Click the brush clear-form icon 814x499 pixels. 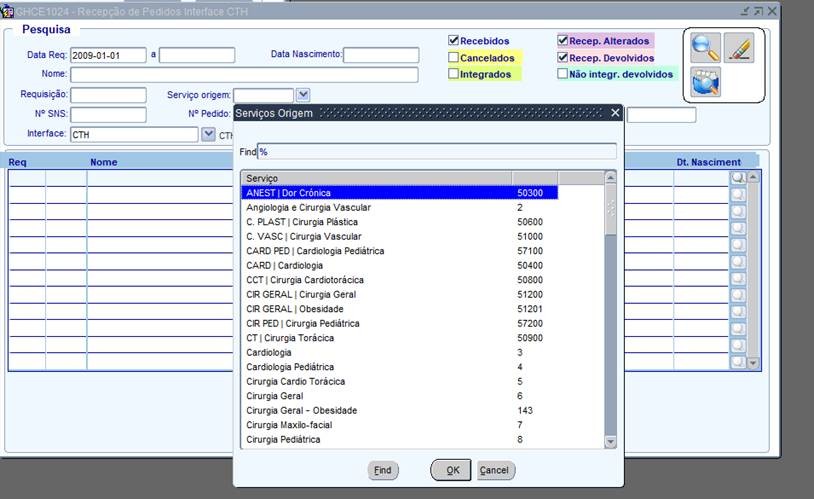[x=739, y=47]
